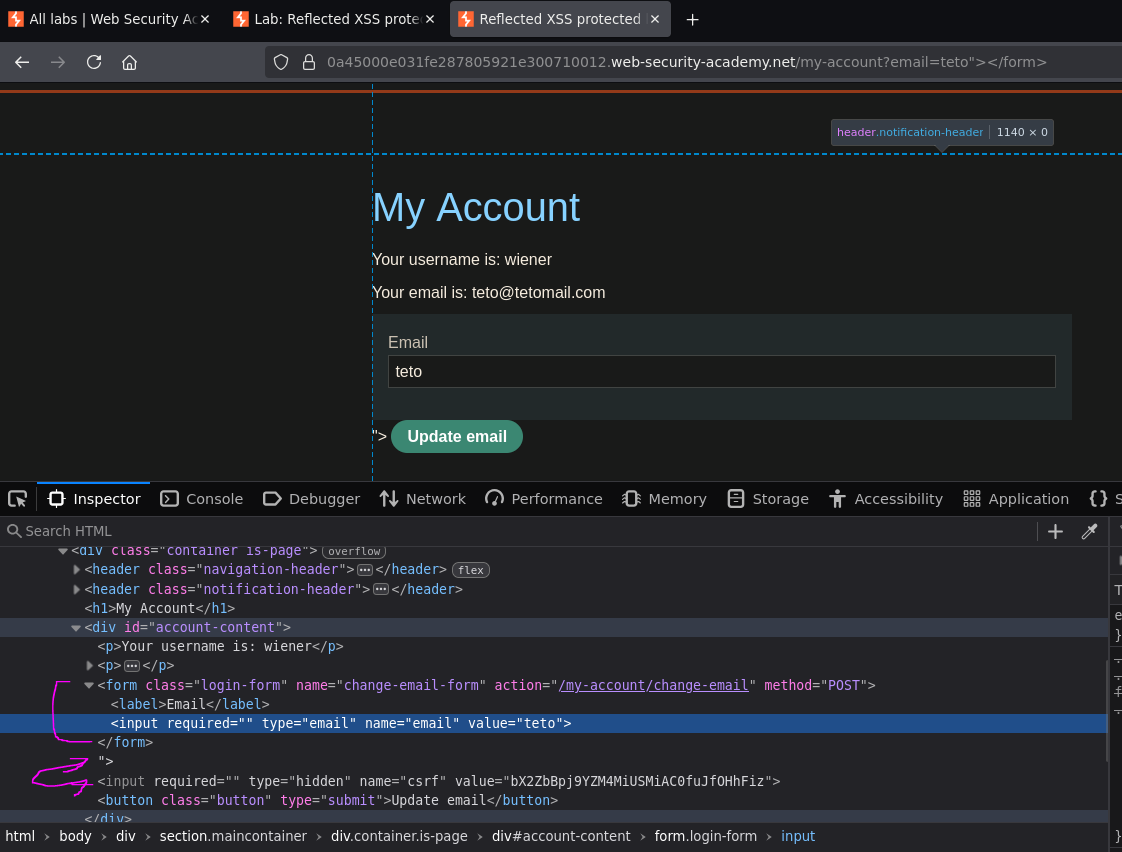
Task: Collapse the account-content div node
Action: [76, 628]
